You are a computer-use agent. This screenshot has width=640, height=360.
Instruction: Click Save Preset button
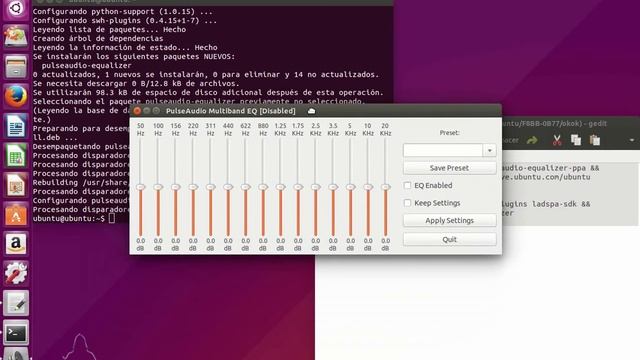tap(449, 168)
